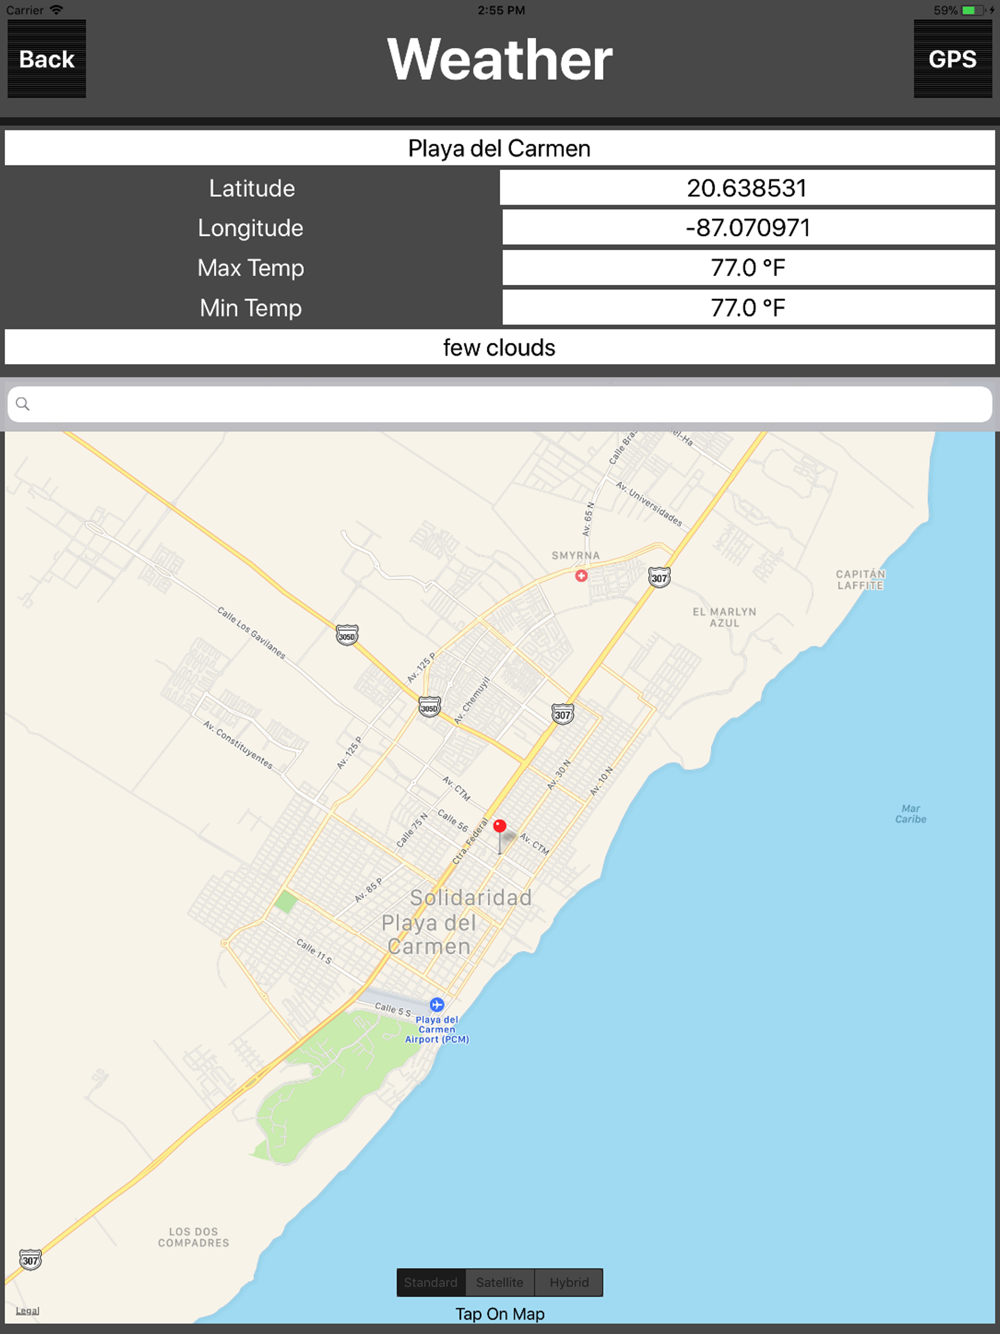Tap the 2:55 PM clock in status bar
This screenshot has height=1334, width=1000.
point(501,10)
